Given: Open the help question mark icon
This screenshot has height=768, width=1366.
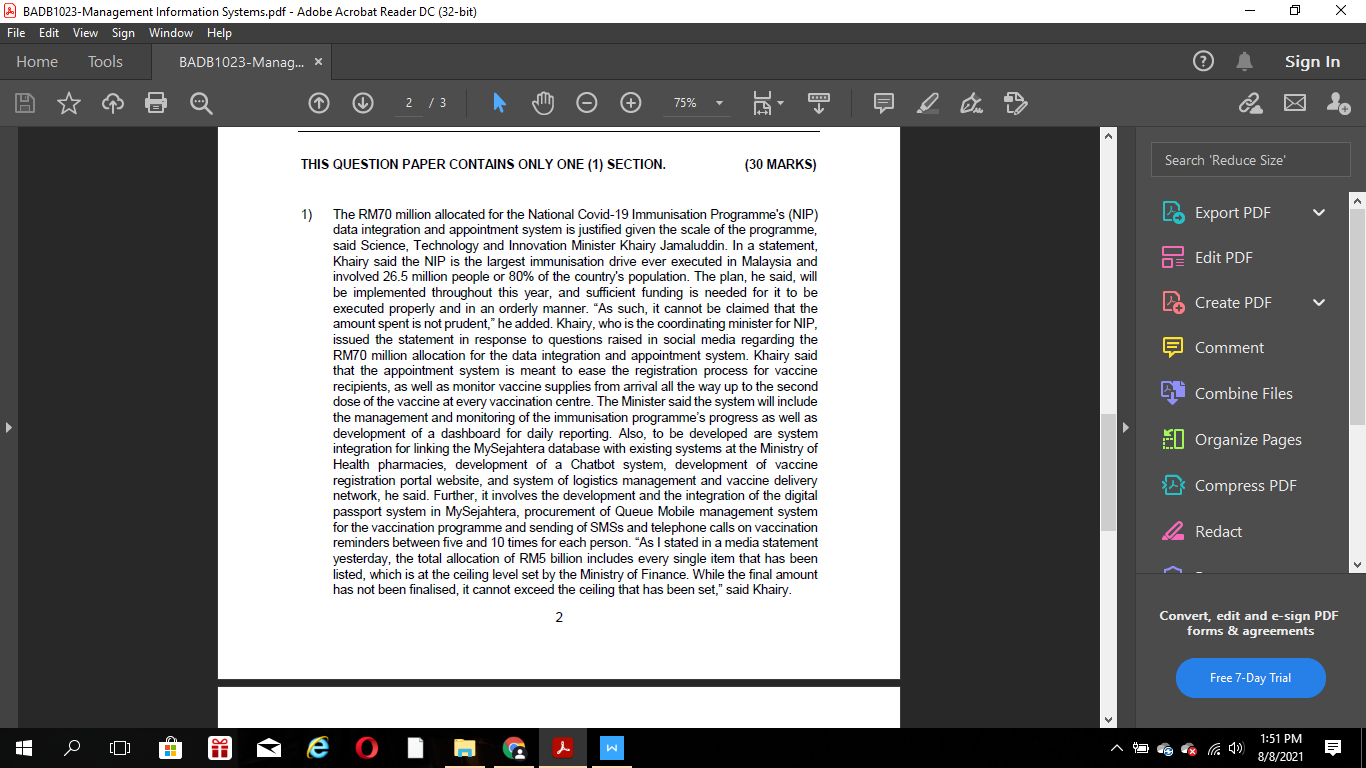Looking at the screenshot, I should pos(1204,61).
